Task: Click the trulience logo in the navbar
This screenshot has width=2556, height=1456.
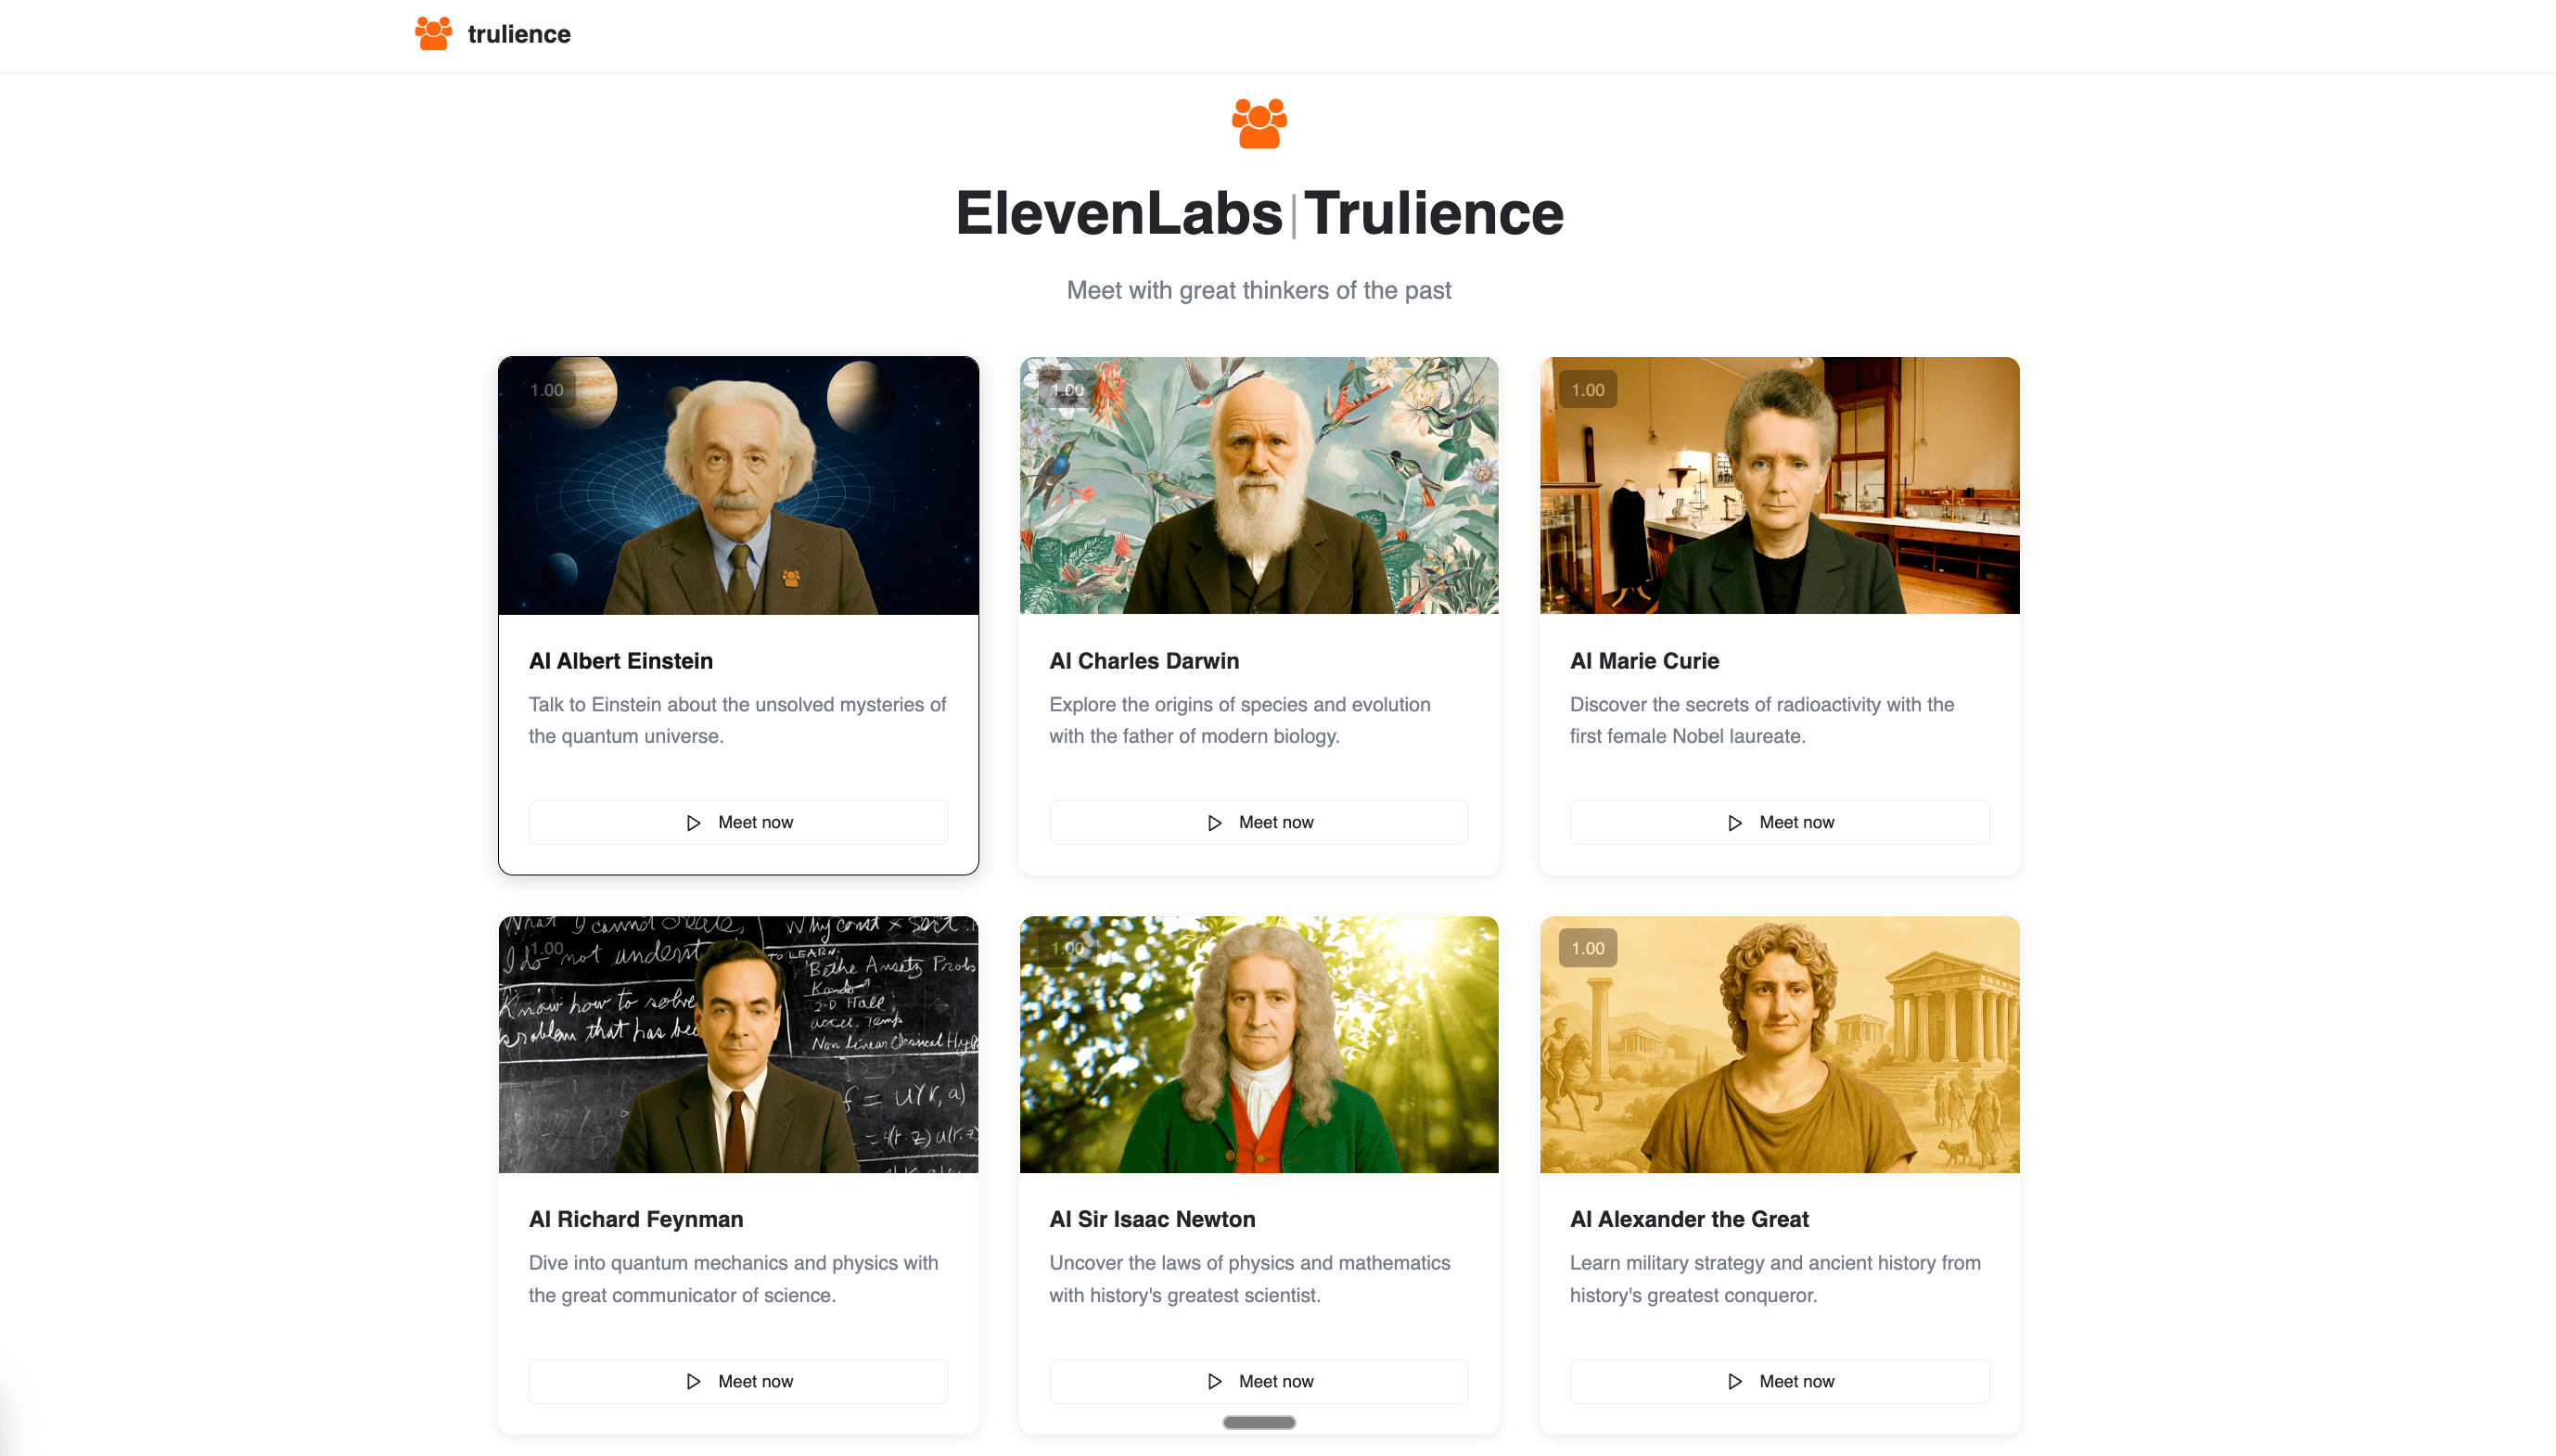Action: (x=491, y=34)
